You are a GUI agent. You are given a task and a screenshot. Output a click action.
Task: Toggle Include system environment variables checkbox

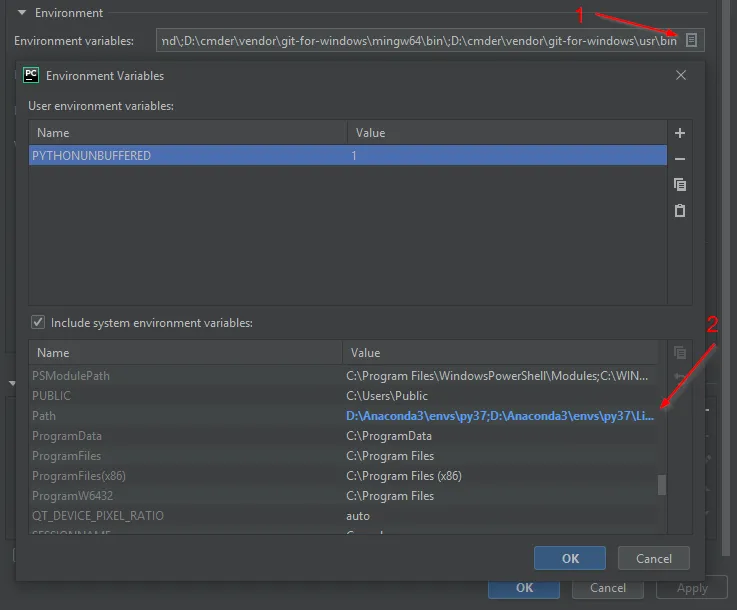(38, 322)
